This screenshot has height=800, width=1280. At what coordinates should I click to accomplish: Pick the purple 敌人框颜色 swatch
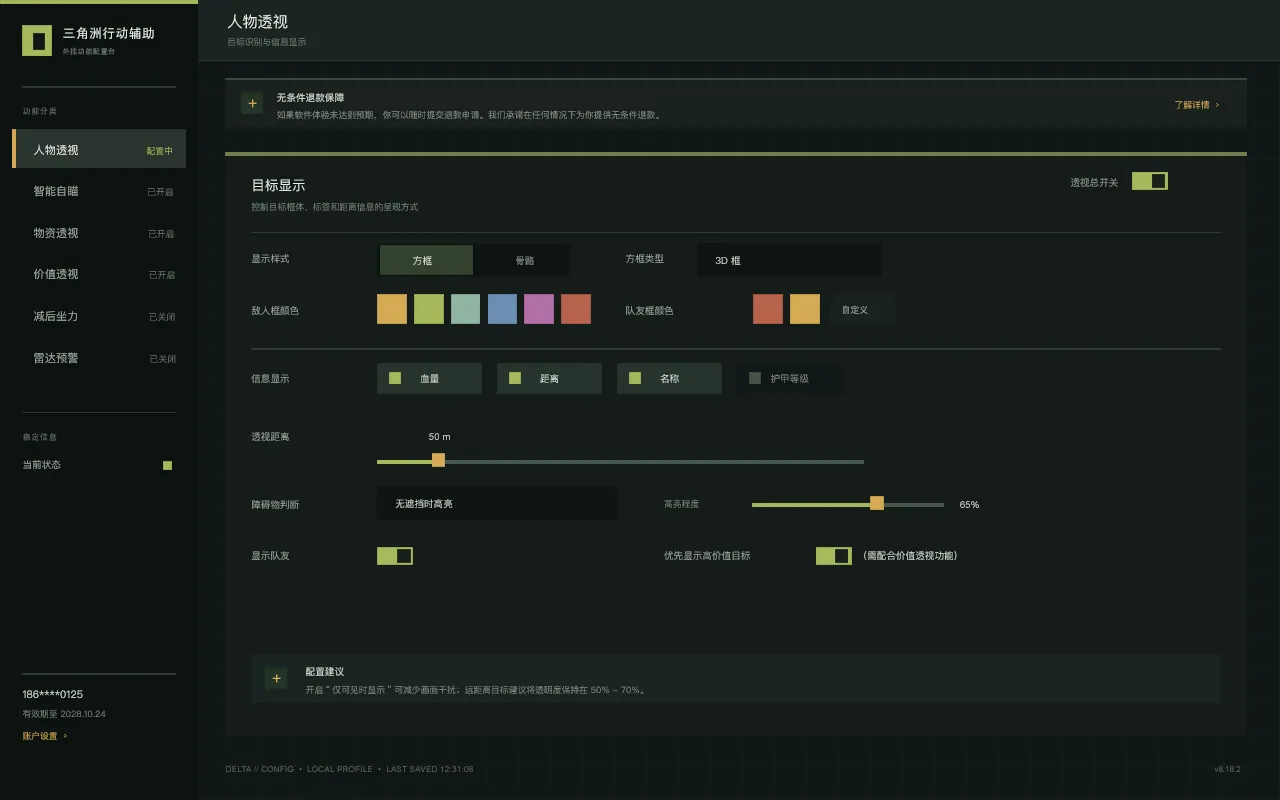click(539, 309)
